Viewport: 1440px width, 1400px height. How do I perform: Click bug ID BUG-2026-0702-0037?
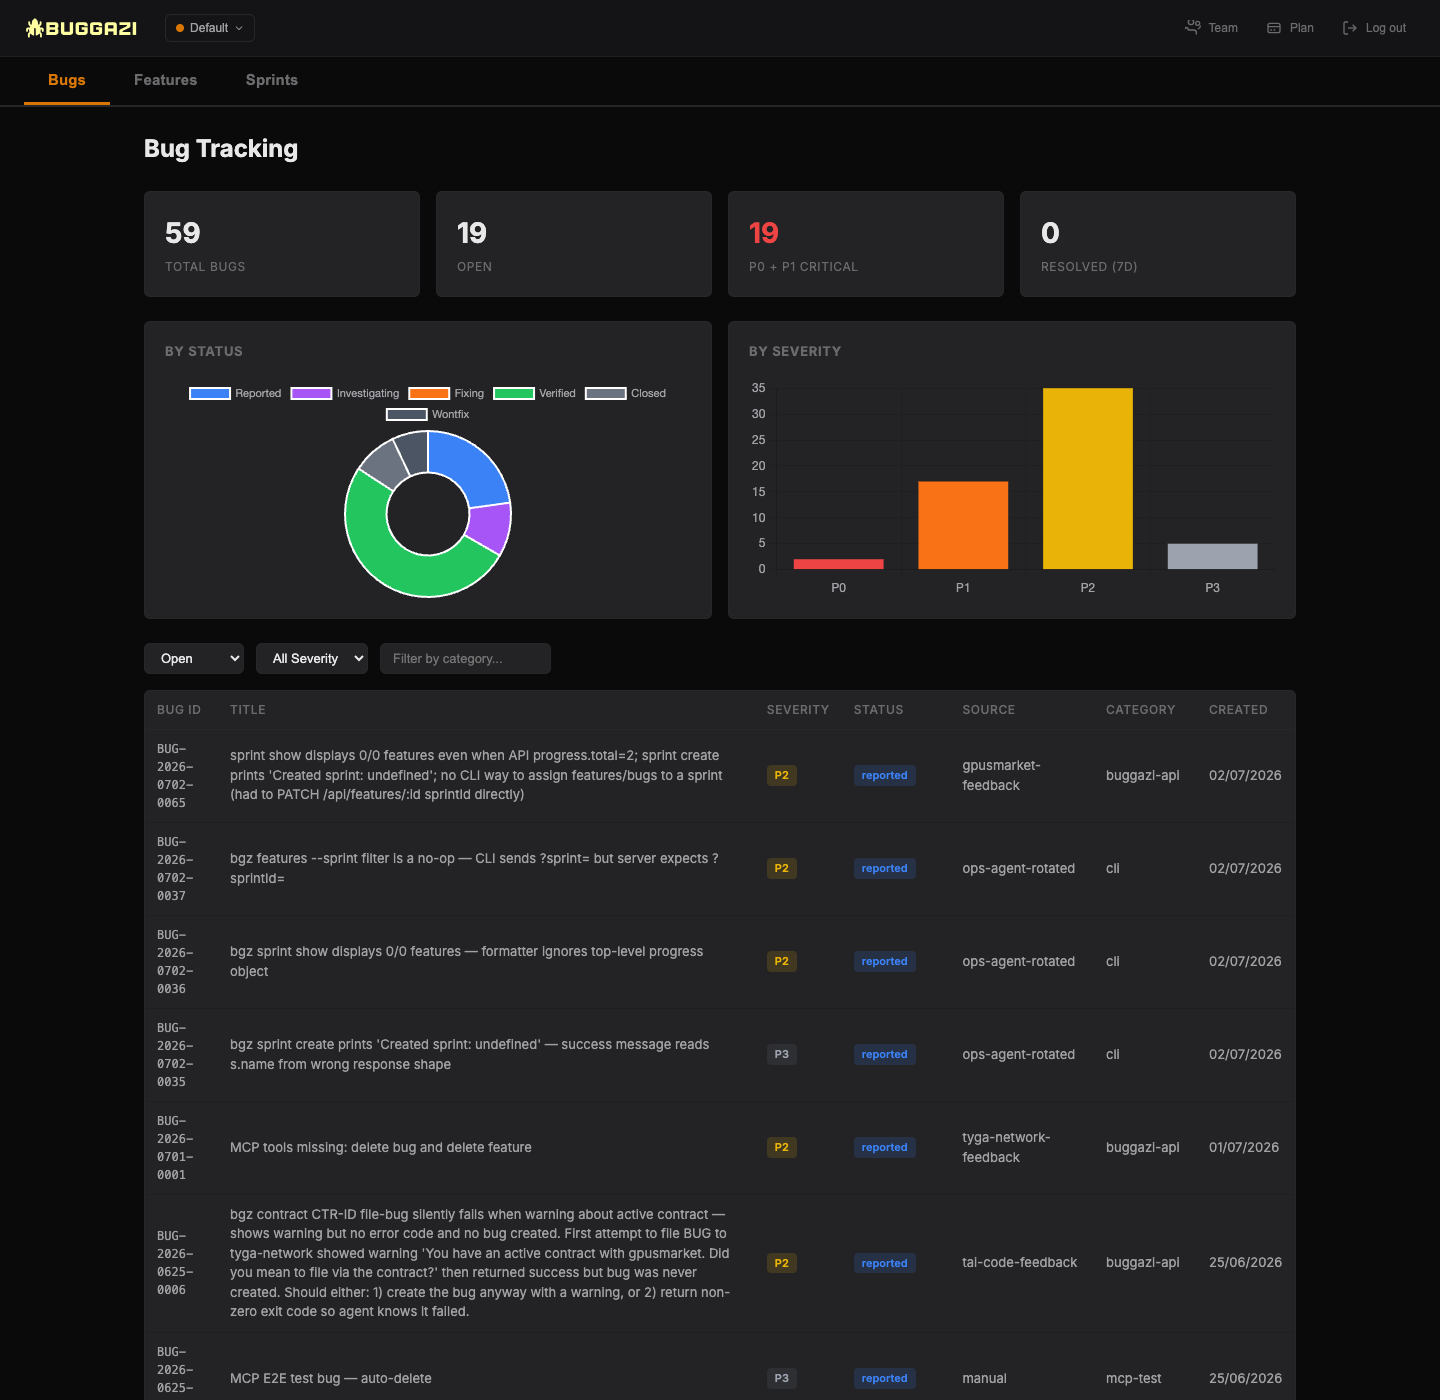(x=175, y=869)
